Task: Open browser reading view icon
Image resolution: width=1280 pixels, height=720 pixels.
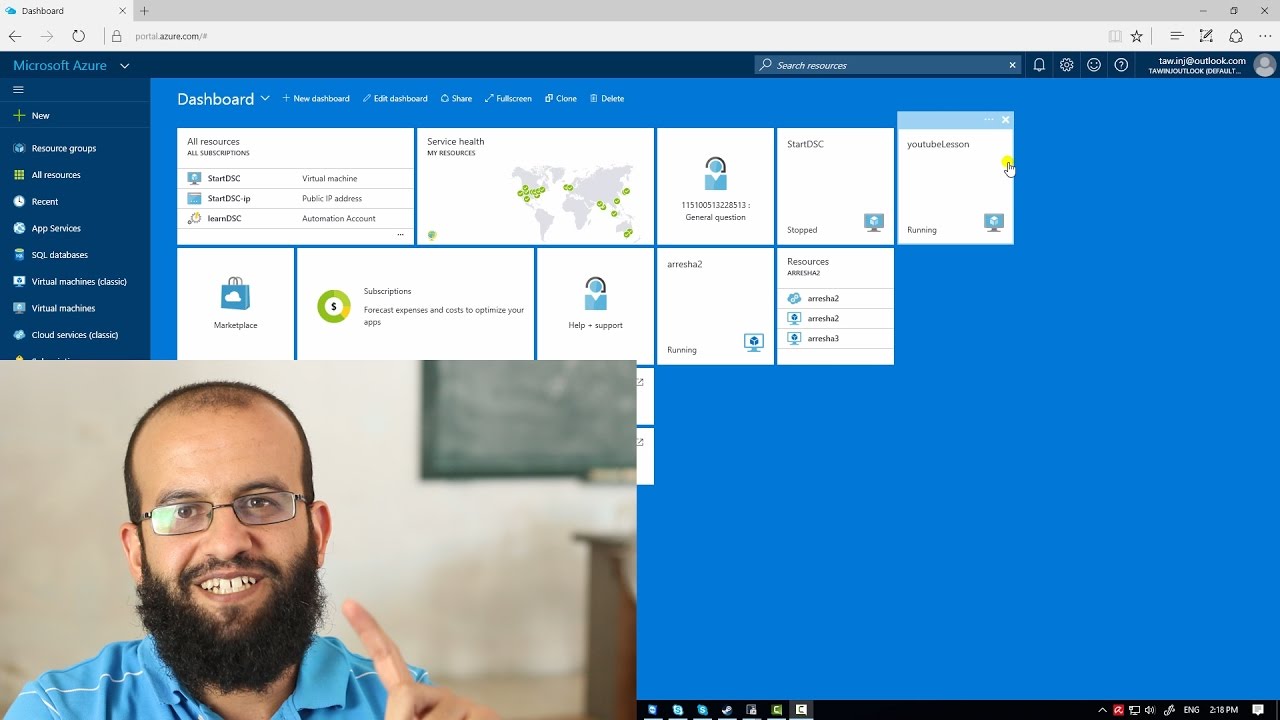Action: (1115, 36)
